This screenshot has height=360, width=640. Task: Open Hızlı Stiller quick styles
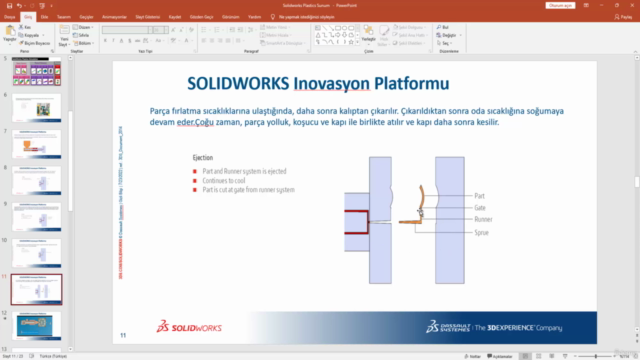click(x=384, y=36)
